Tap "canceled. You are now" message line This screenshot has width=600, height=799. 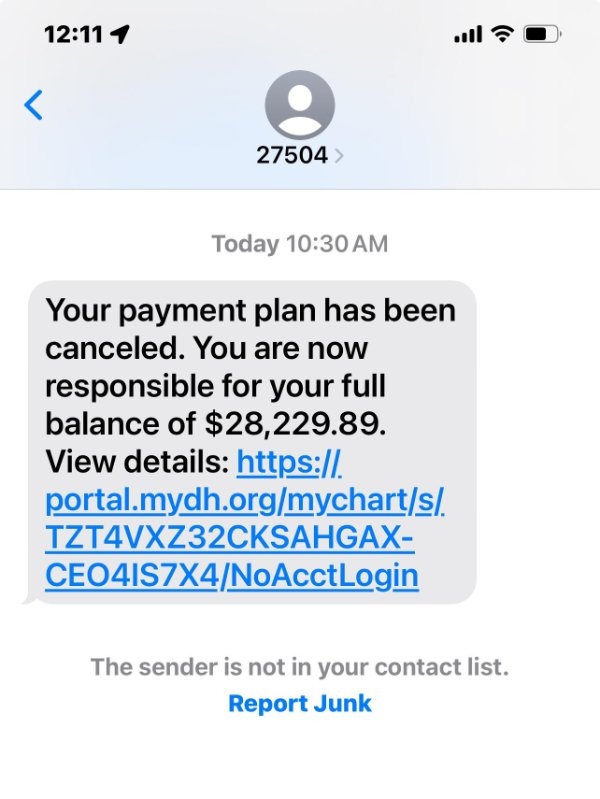click(206, 349)
